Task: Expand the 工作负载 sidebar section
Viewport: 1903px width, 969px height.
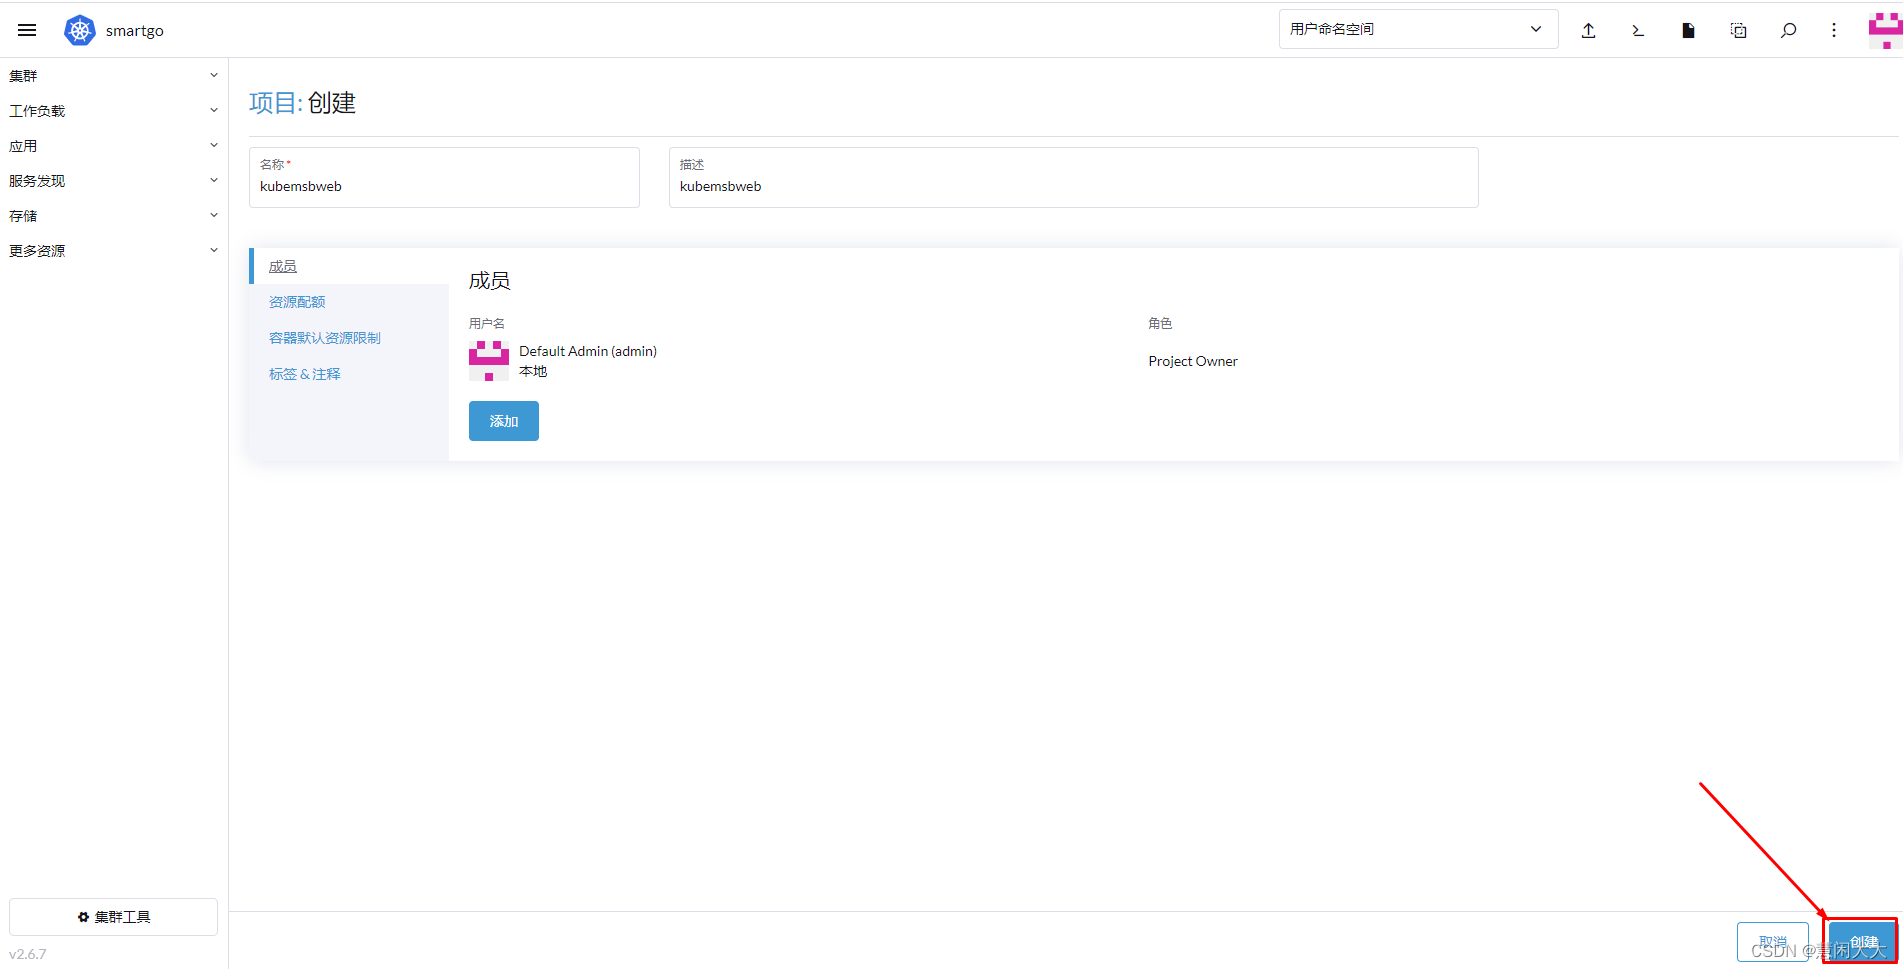Action: click(x=114, y=111)
